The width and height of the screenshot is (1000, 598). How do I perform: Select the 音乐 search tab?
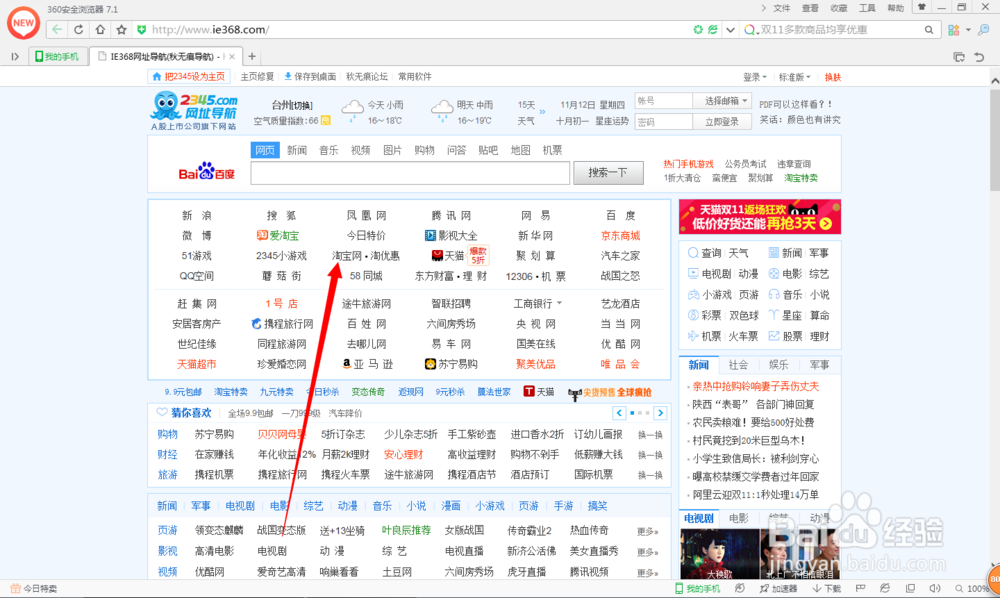tap(328, 150)
